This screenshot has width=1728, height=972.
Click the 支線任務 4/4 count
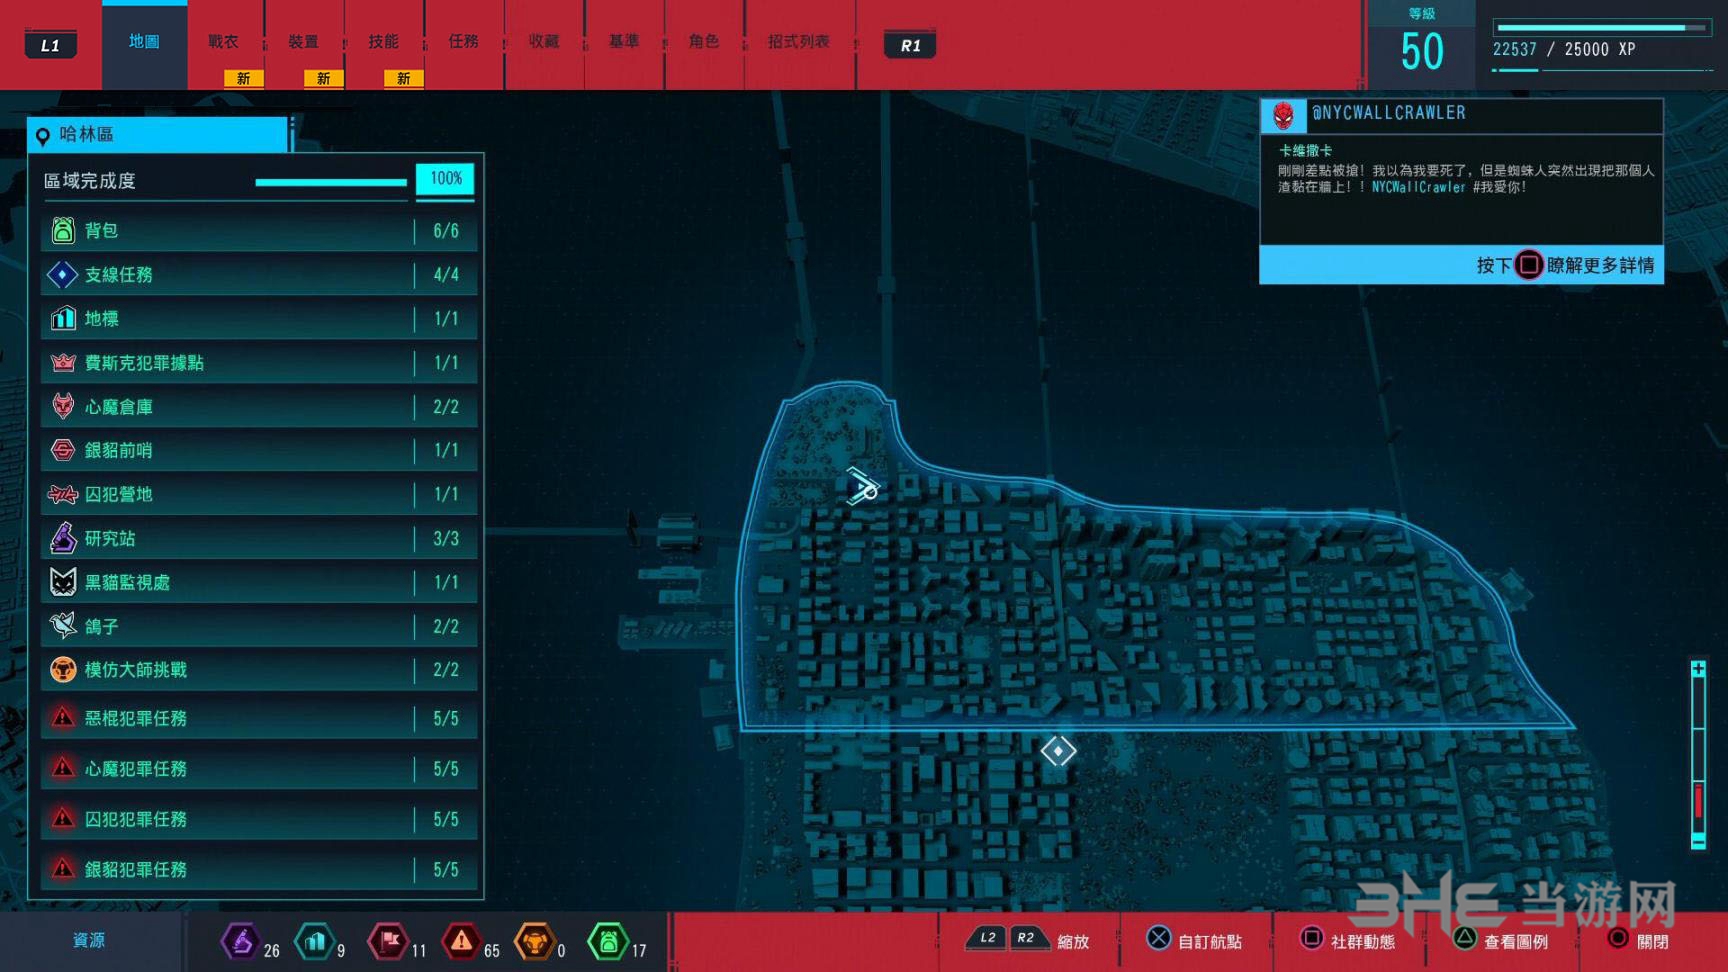446,274
